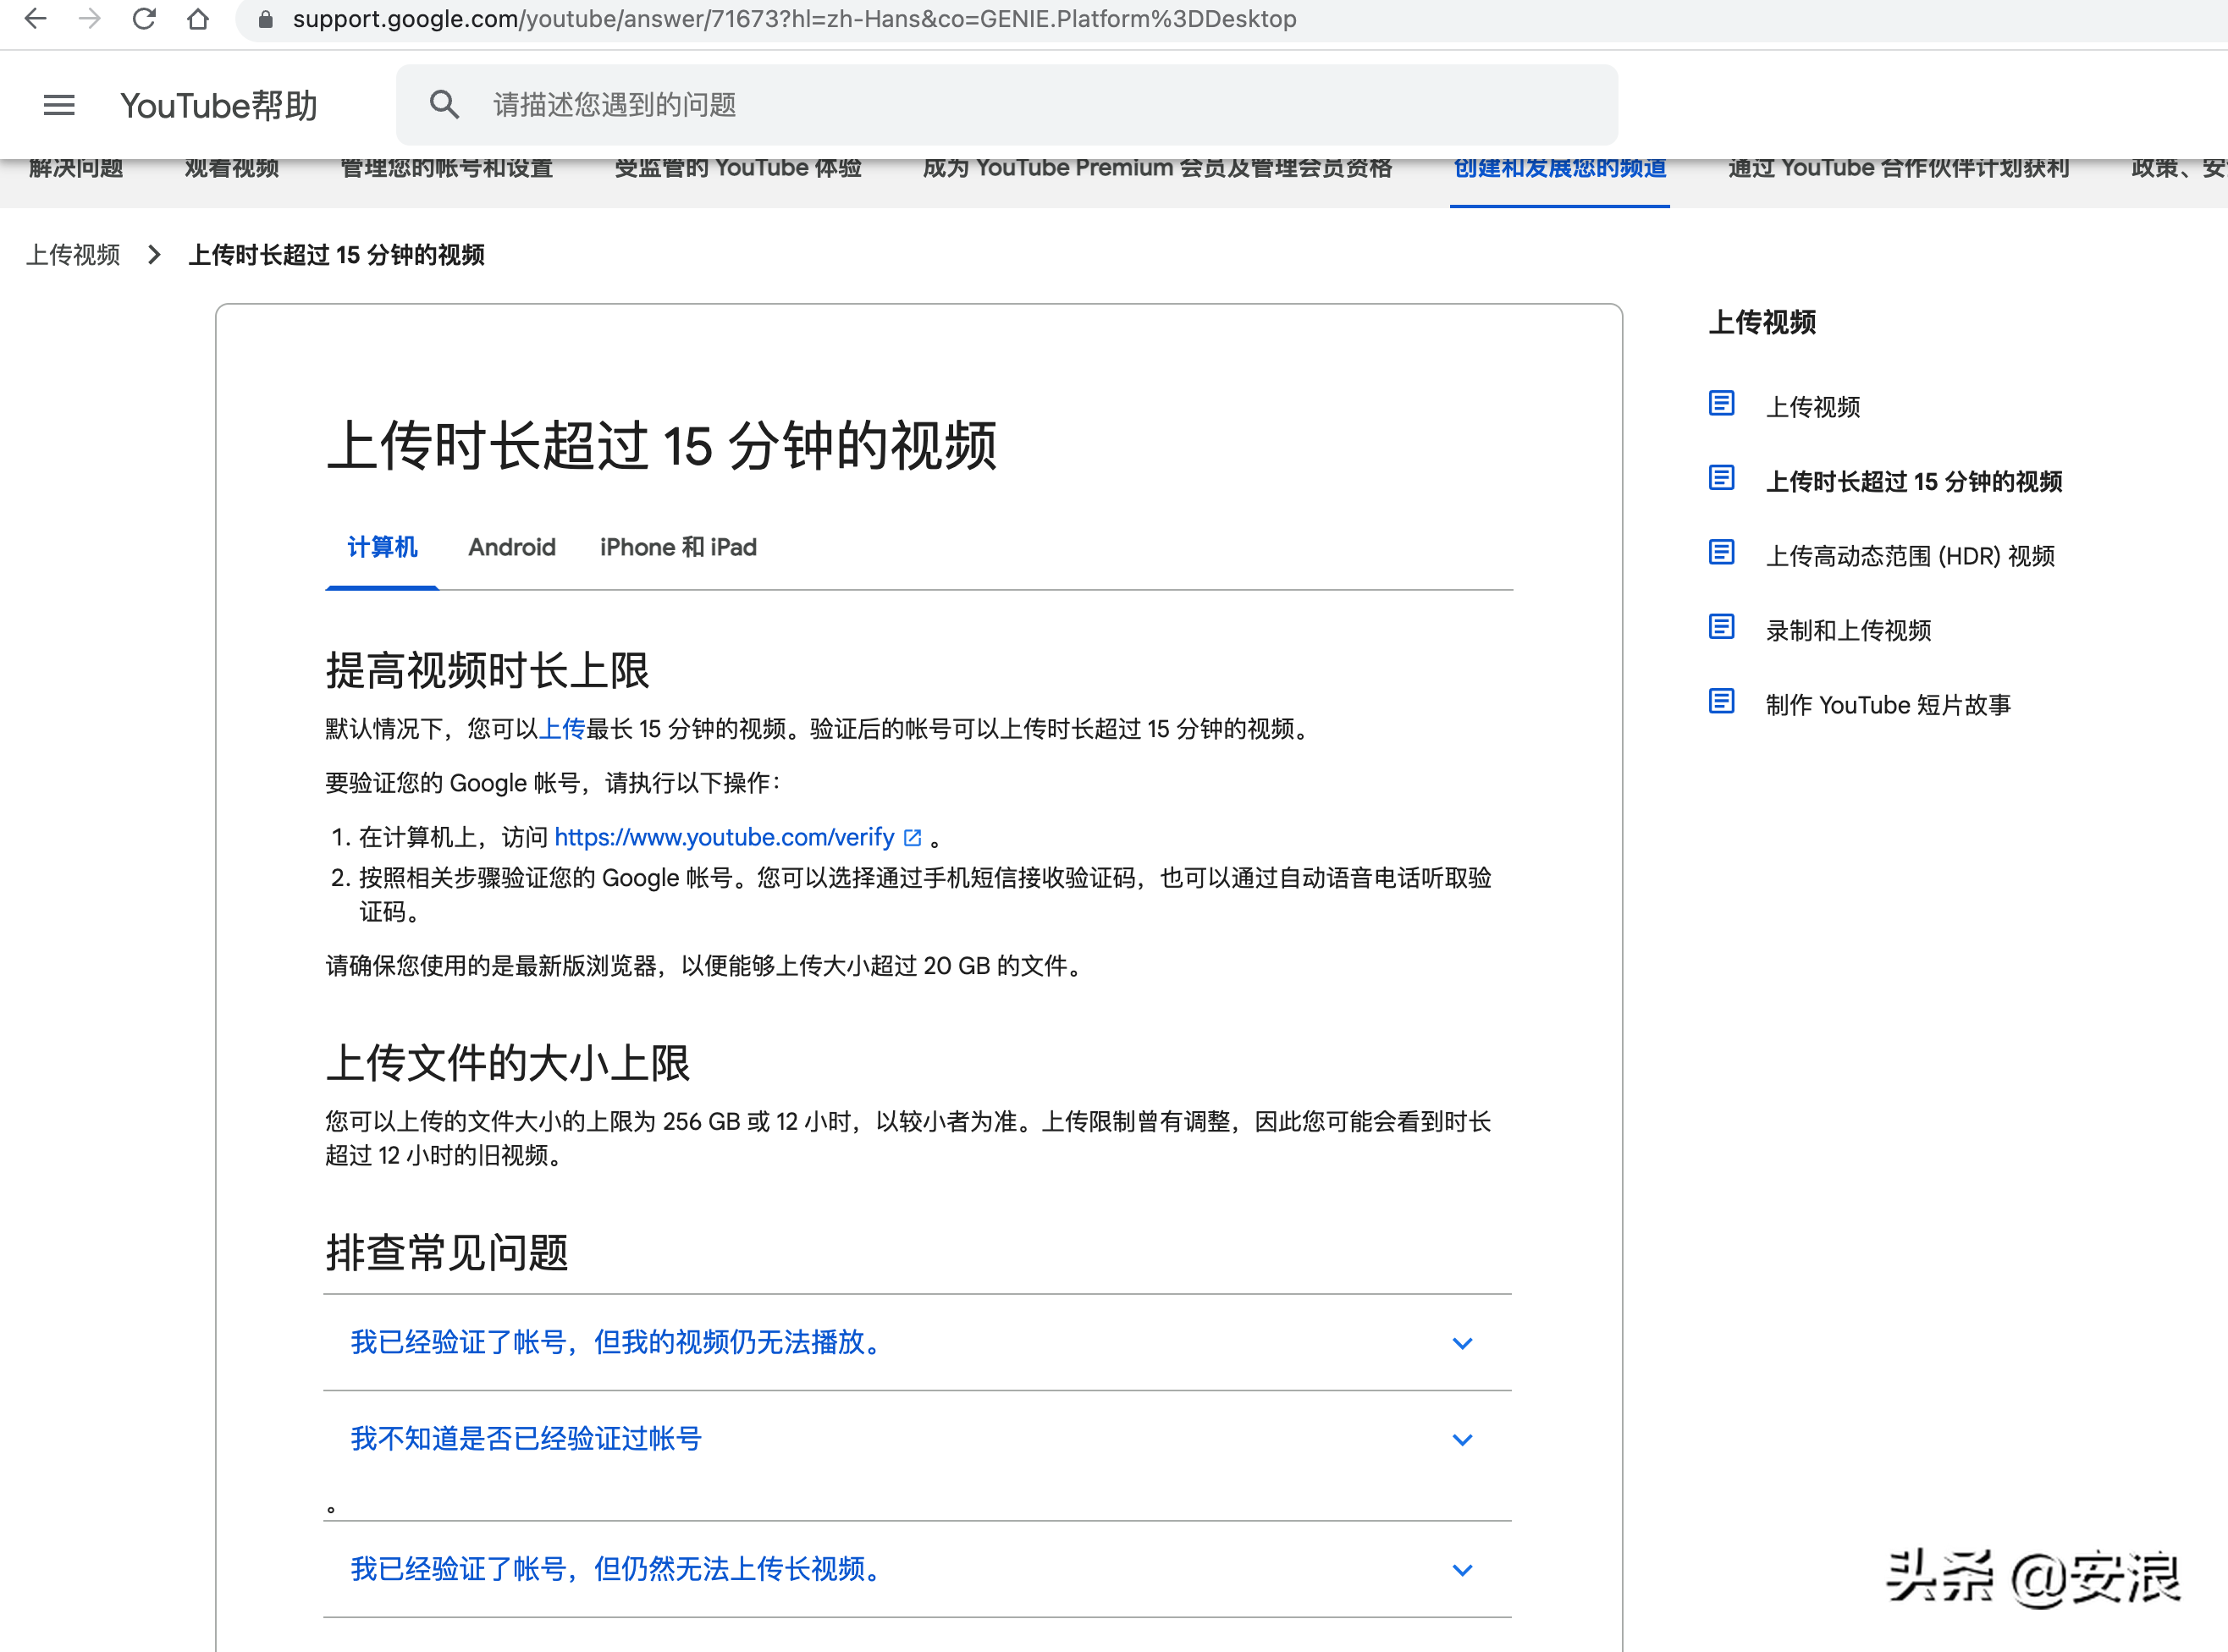Open 管理您的帐号和设置 navigation tab
Viewport: 2228px width, 1652px height.
[446, 168]
